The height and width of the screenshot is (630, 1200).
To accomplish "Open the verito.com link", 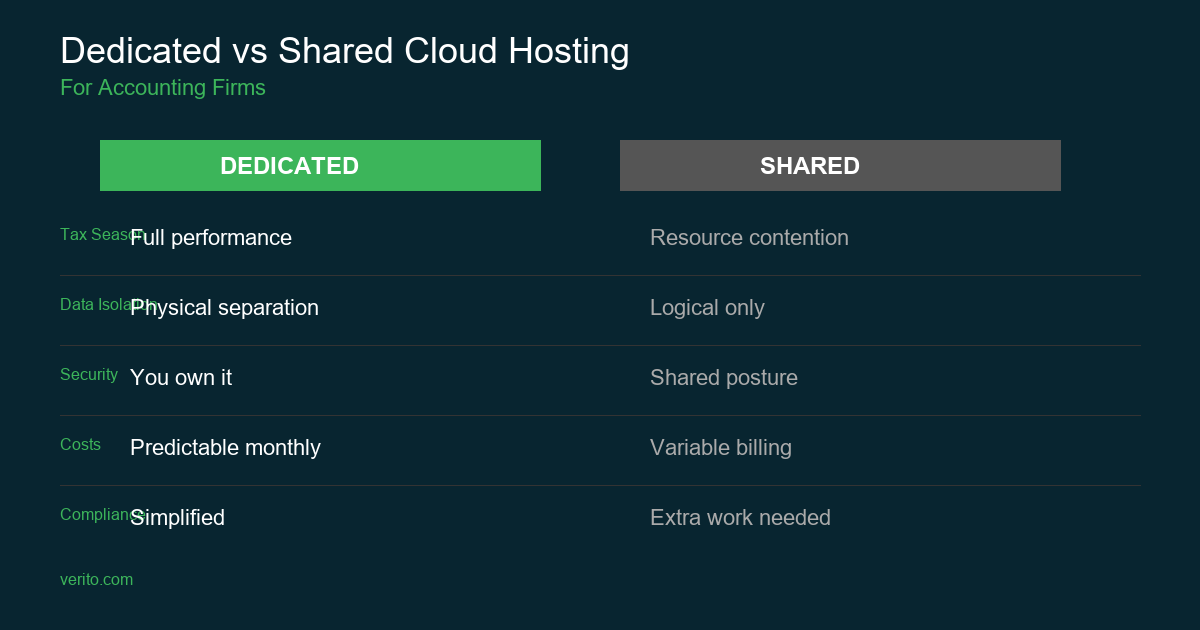I will coord(96,580).
